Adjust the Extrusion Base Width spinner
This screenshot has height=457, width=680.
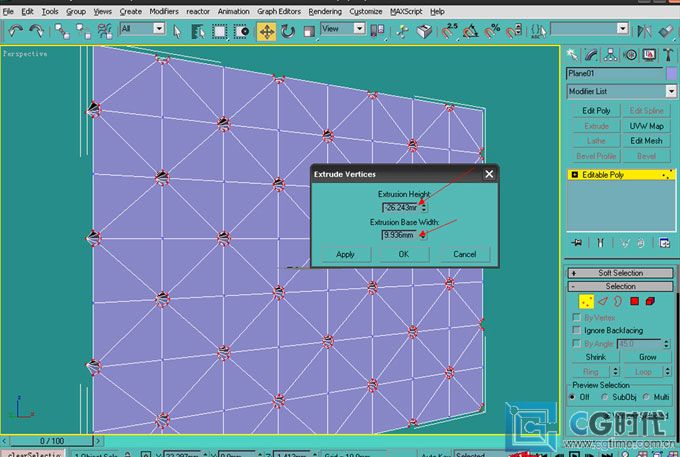pos(423,235)
